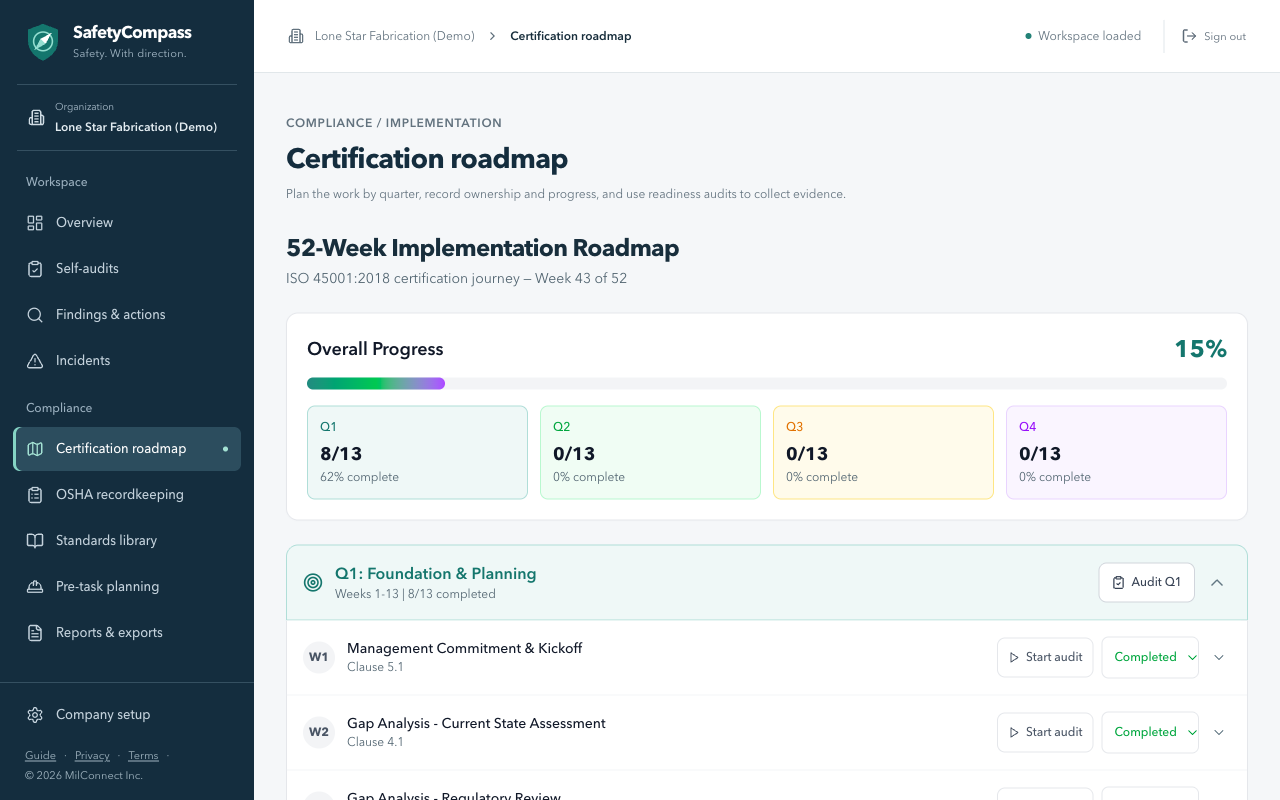Click the Findings & actions magnifier icon
This screenshot has width=1280, height=800.
click(35, 315)
